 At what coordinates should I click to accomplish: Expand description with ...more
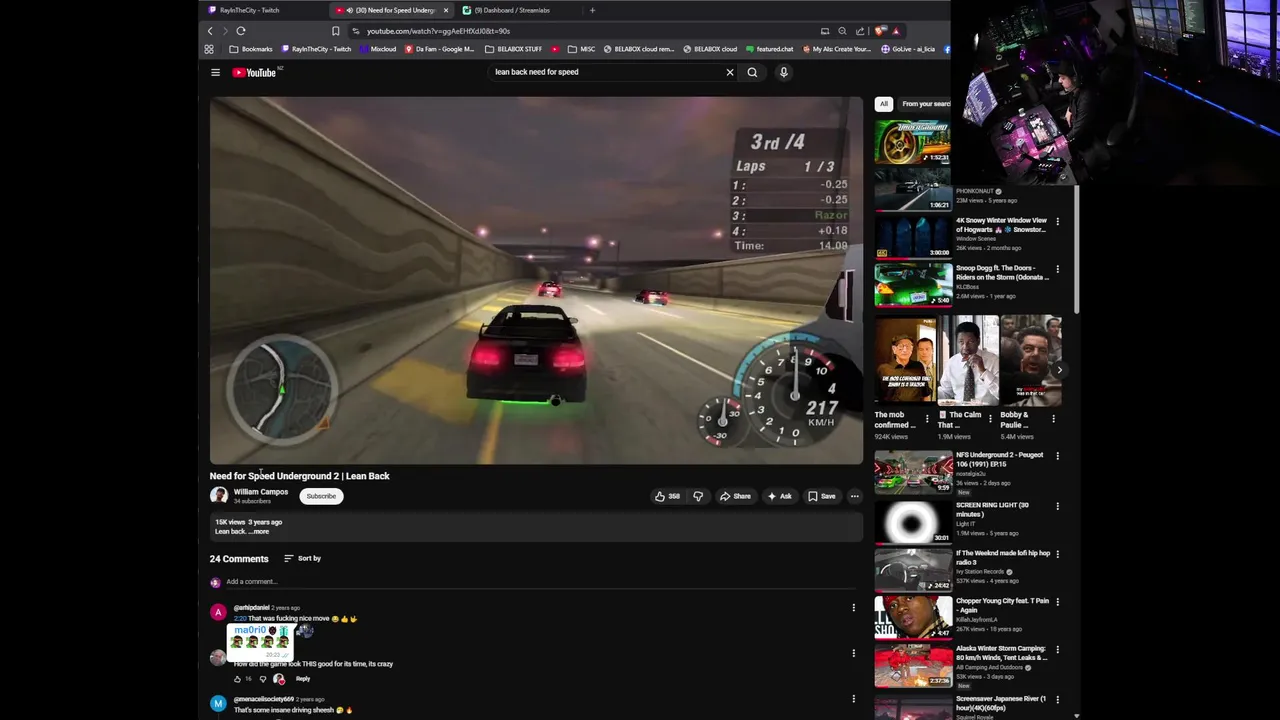coord(258,531)
